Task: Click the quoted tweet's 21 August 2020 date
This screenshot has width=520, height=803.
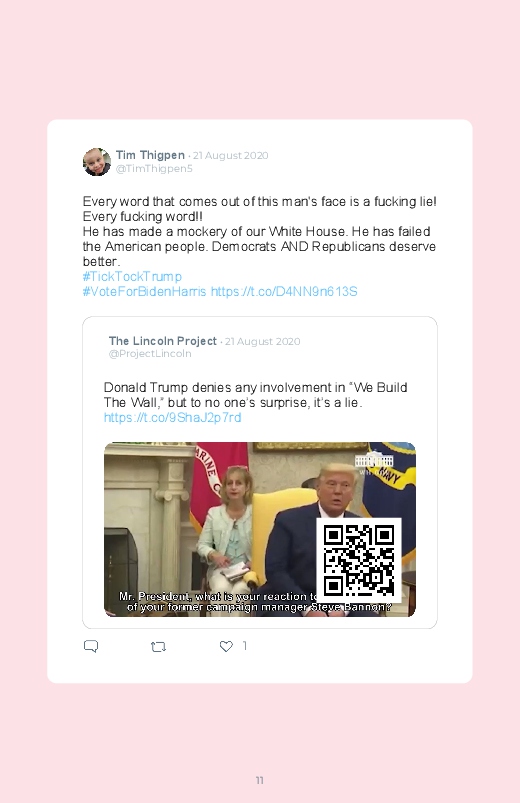Action: [263, 342]
